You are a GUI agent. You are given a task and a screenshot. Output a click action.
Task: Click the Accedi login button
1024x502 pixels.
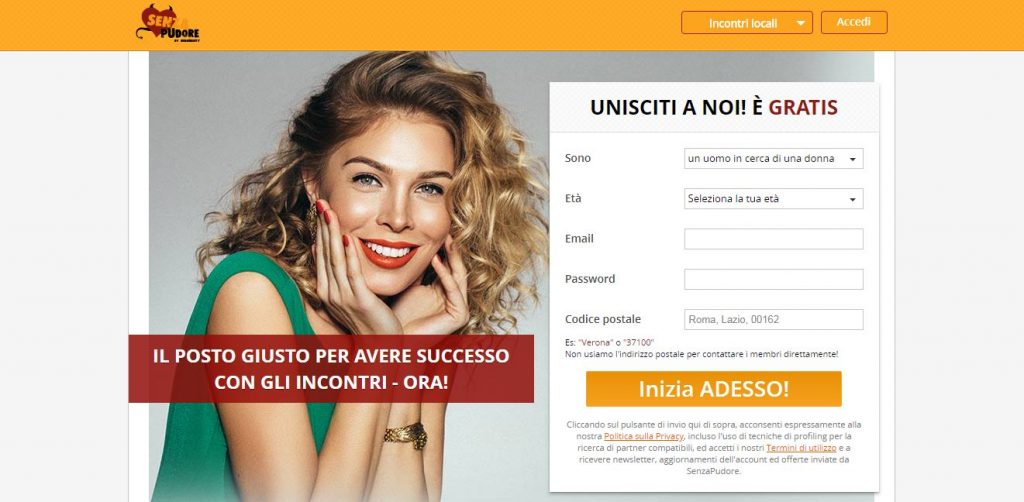point(854,22)
